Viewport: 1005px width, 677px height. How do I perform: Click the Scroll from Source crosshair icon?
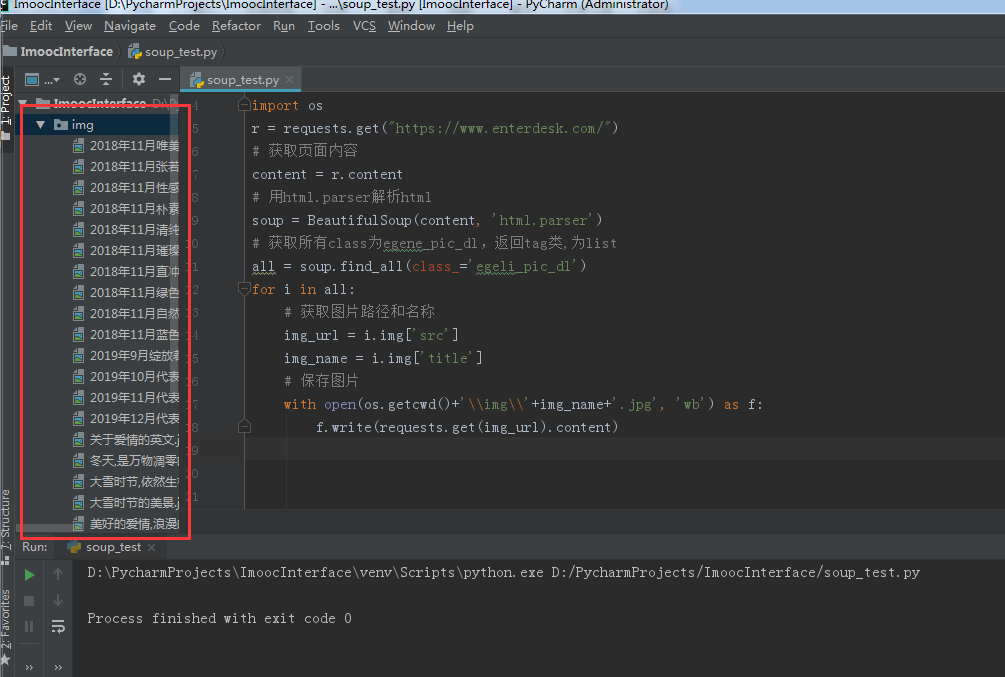pyautogui.click(x=79, y=79)
